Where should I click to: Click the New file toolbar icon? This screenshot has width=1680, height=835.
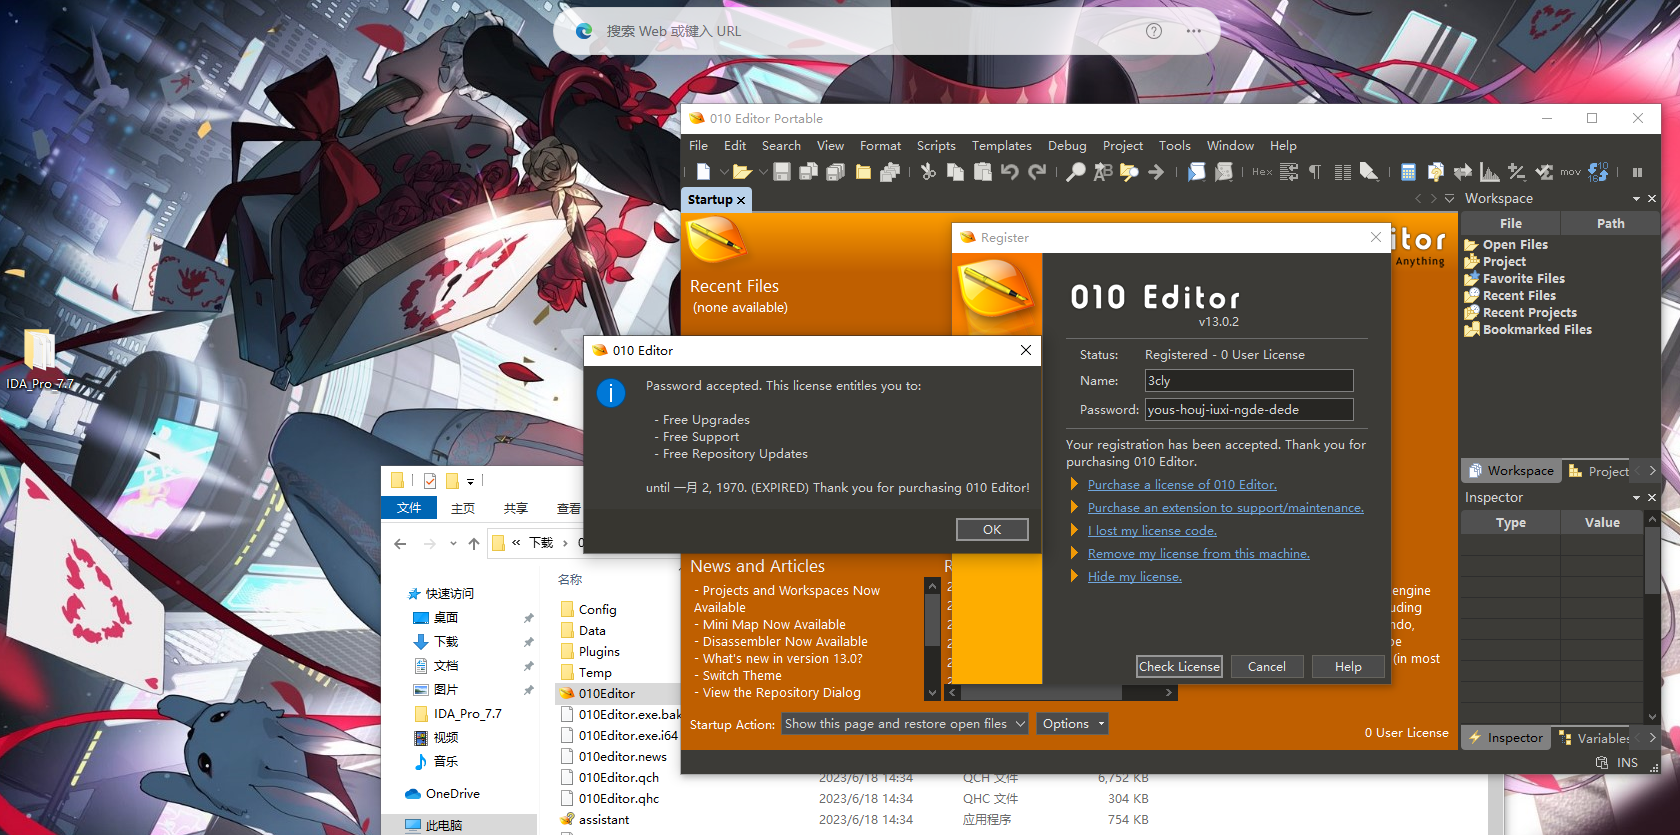(703, 172)
